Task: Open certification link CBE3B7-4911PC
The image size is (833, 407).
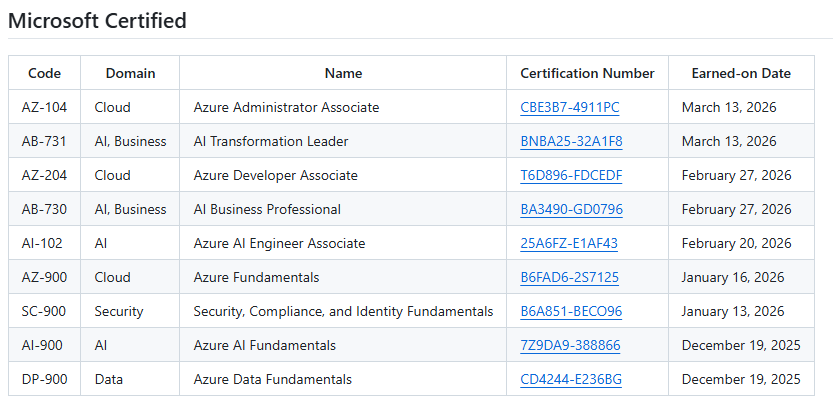Action: point(569,107)
